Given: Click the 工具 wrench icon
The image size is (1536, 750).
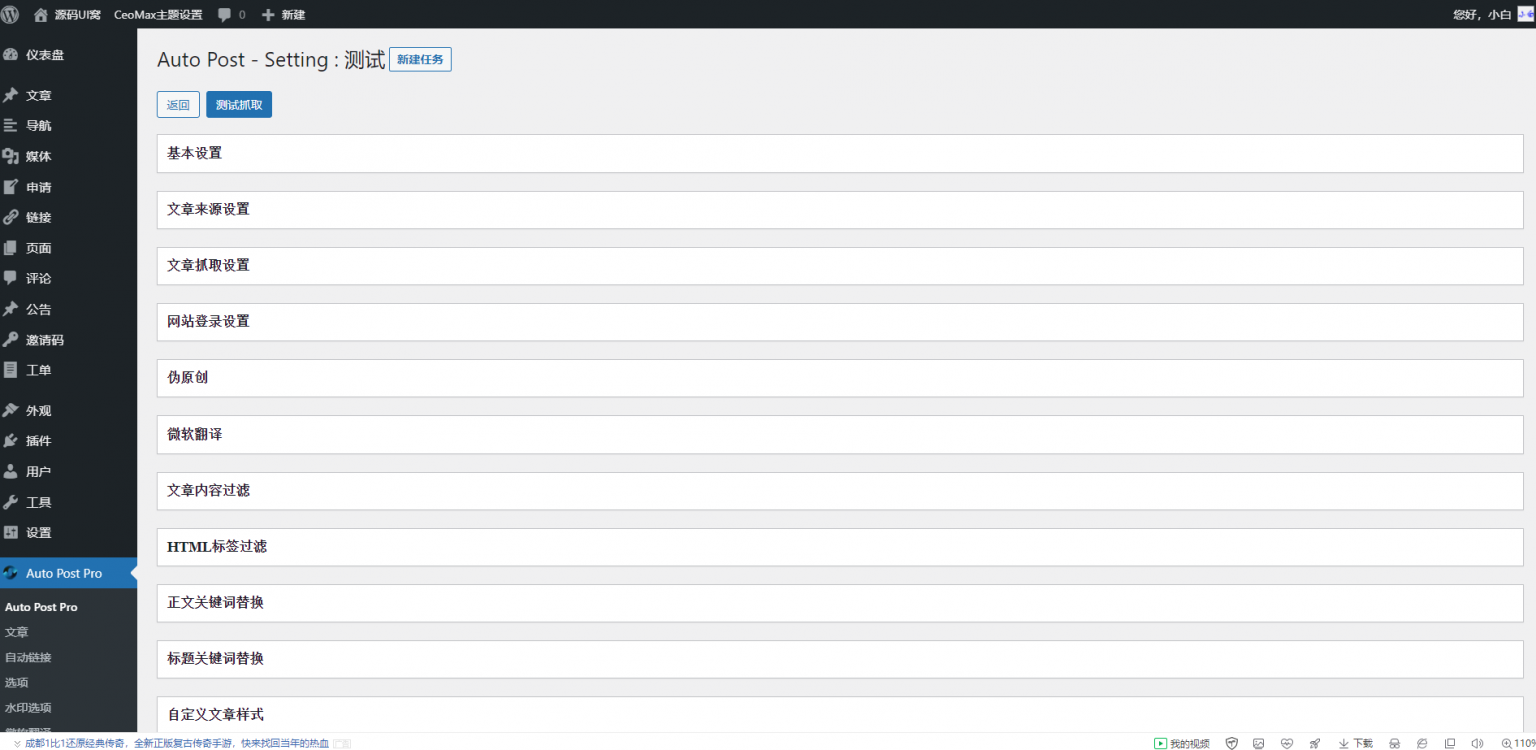Looking at the screenshot, I should pyautogui.click(x=11, y=502).
